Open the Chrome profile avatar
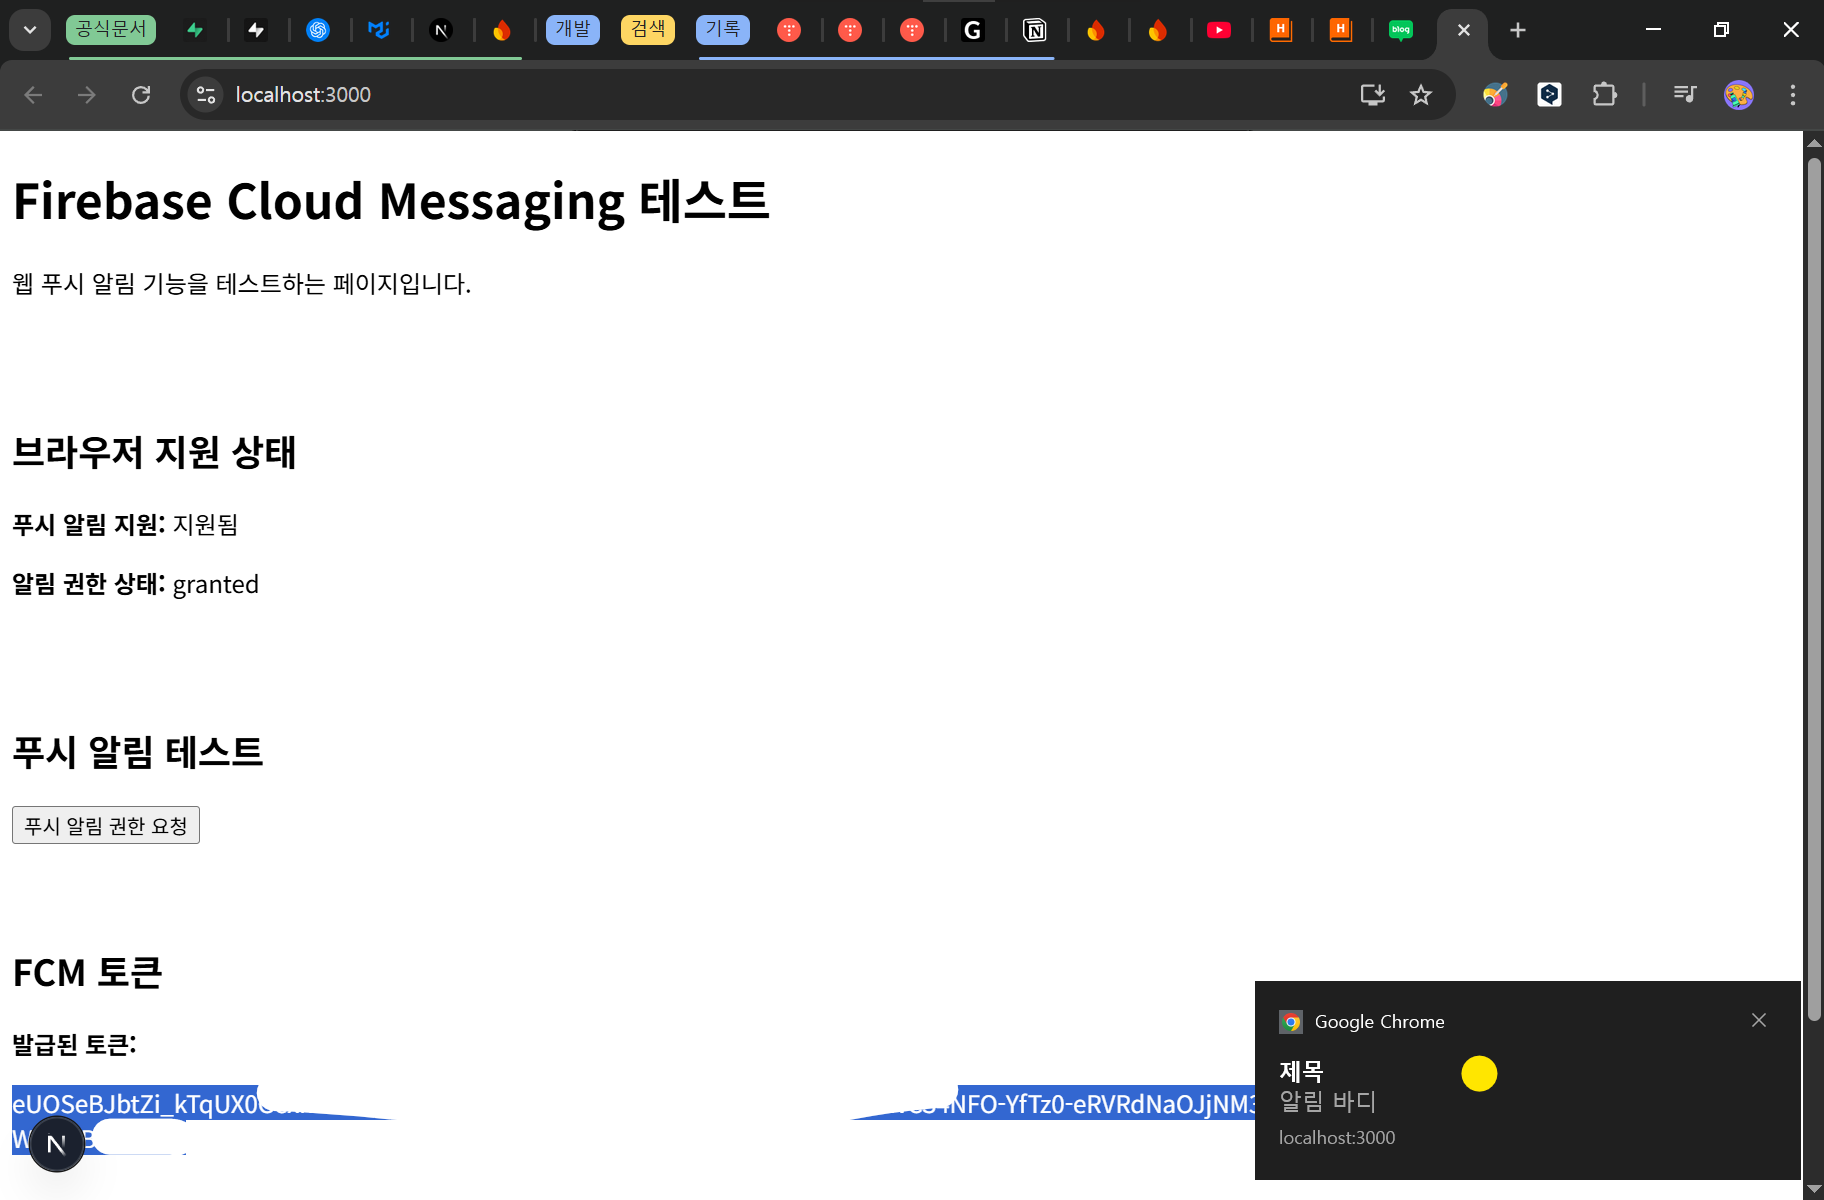 pyautogui.click(x=1739, y=95)
